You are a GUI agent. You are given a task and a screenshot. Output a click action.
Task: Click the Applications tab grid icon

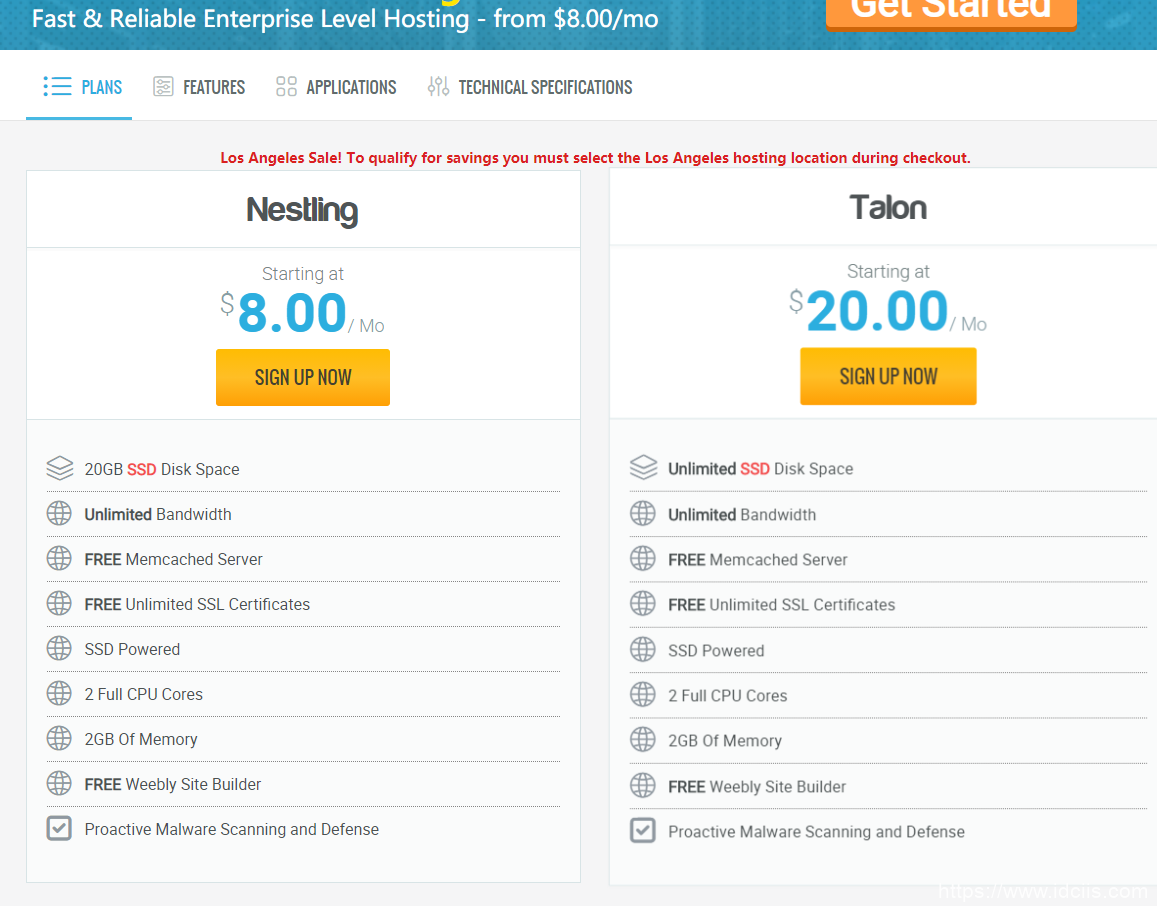[x=286, y=87]
